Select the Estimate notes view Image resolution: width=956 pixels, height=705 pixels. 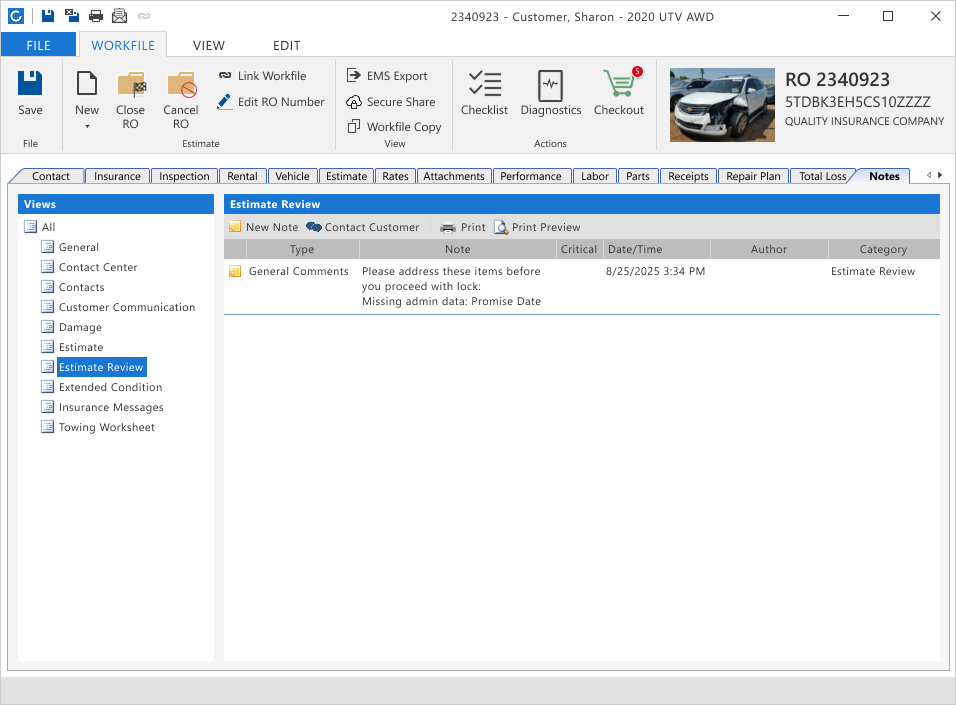(x=72, y=347)
